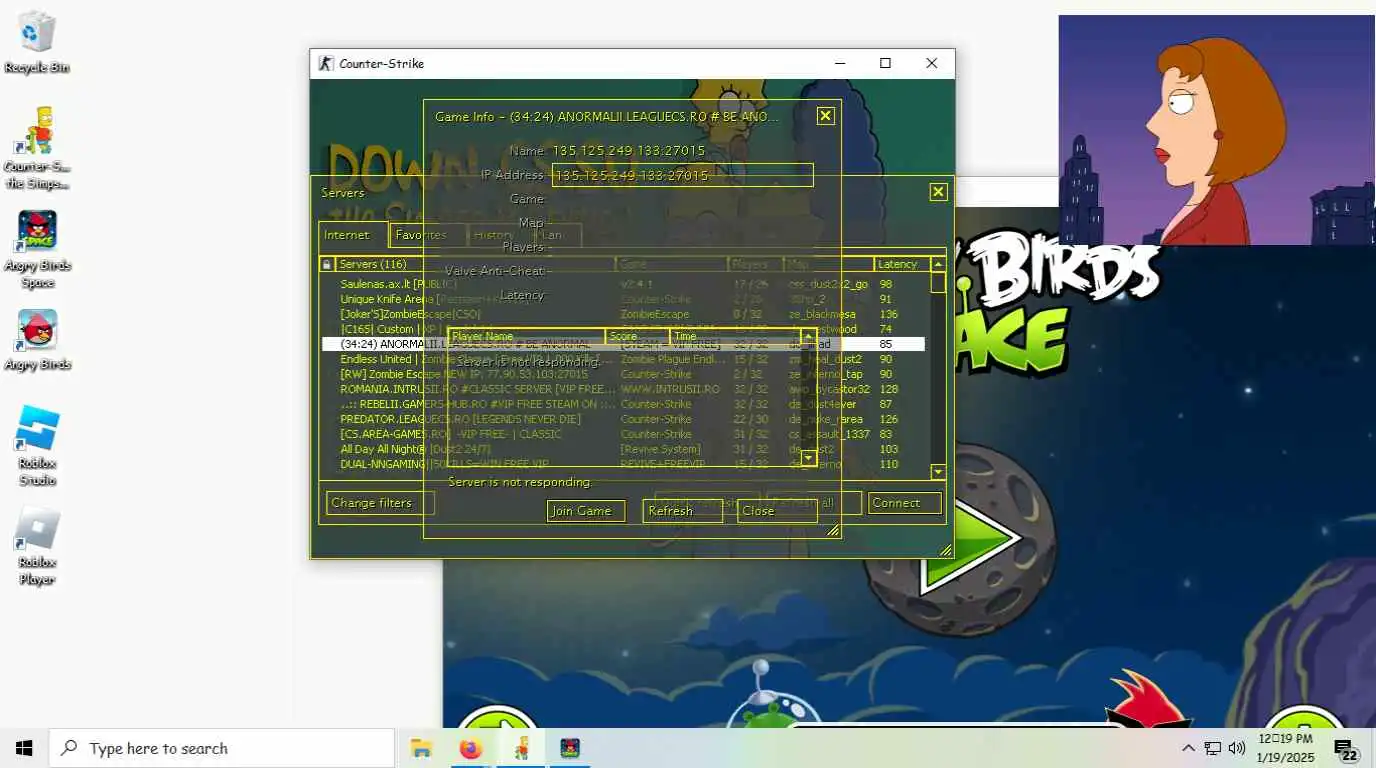
Task: Click the Connect button
Action: (x=904, y=503)
